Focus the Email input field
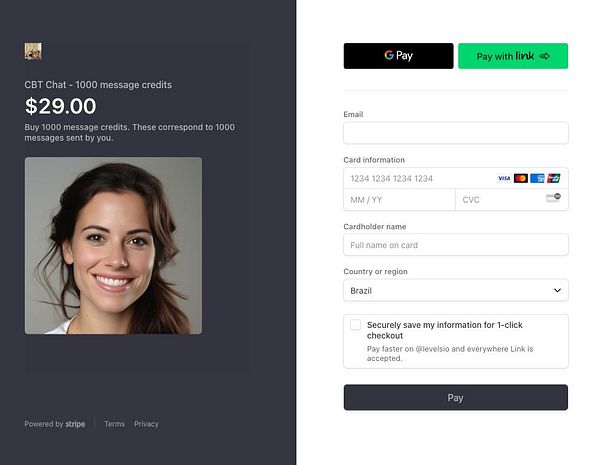This screenshot has height=465, width=600. (x=456, y=133)
